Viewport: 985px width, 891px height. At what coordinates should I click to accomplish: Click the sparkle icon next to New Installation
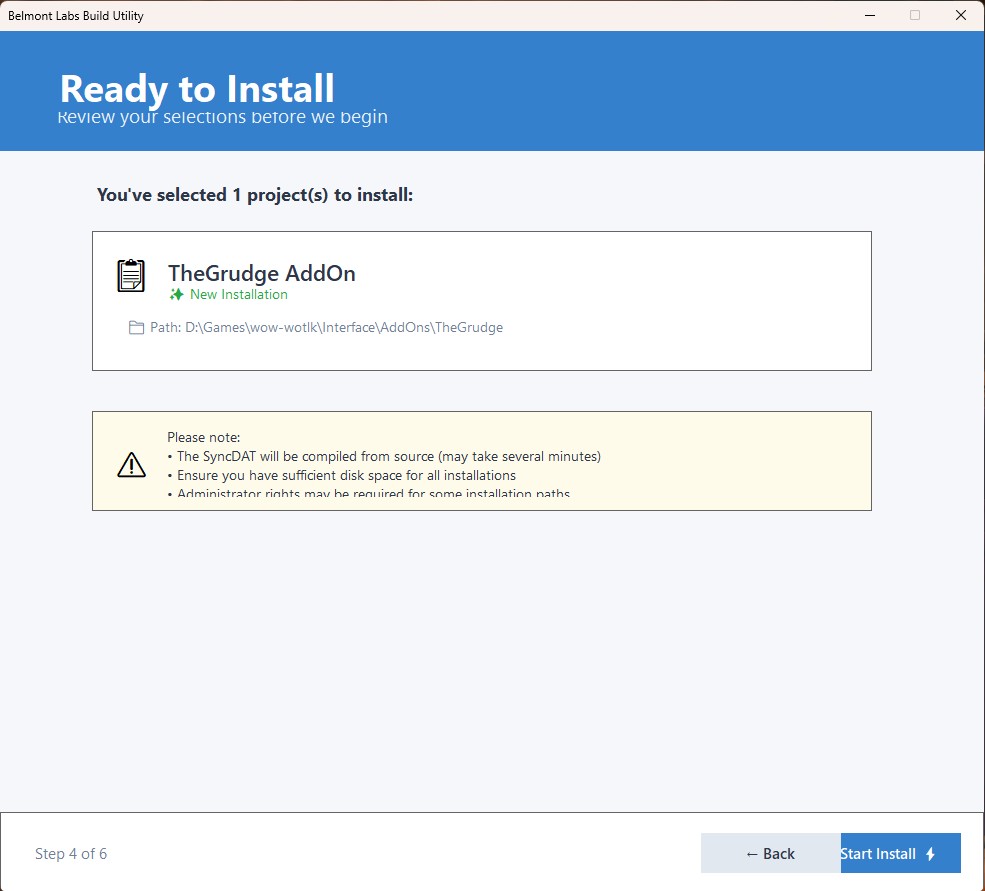click(177, 295)
